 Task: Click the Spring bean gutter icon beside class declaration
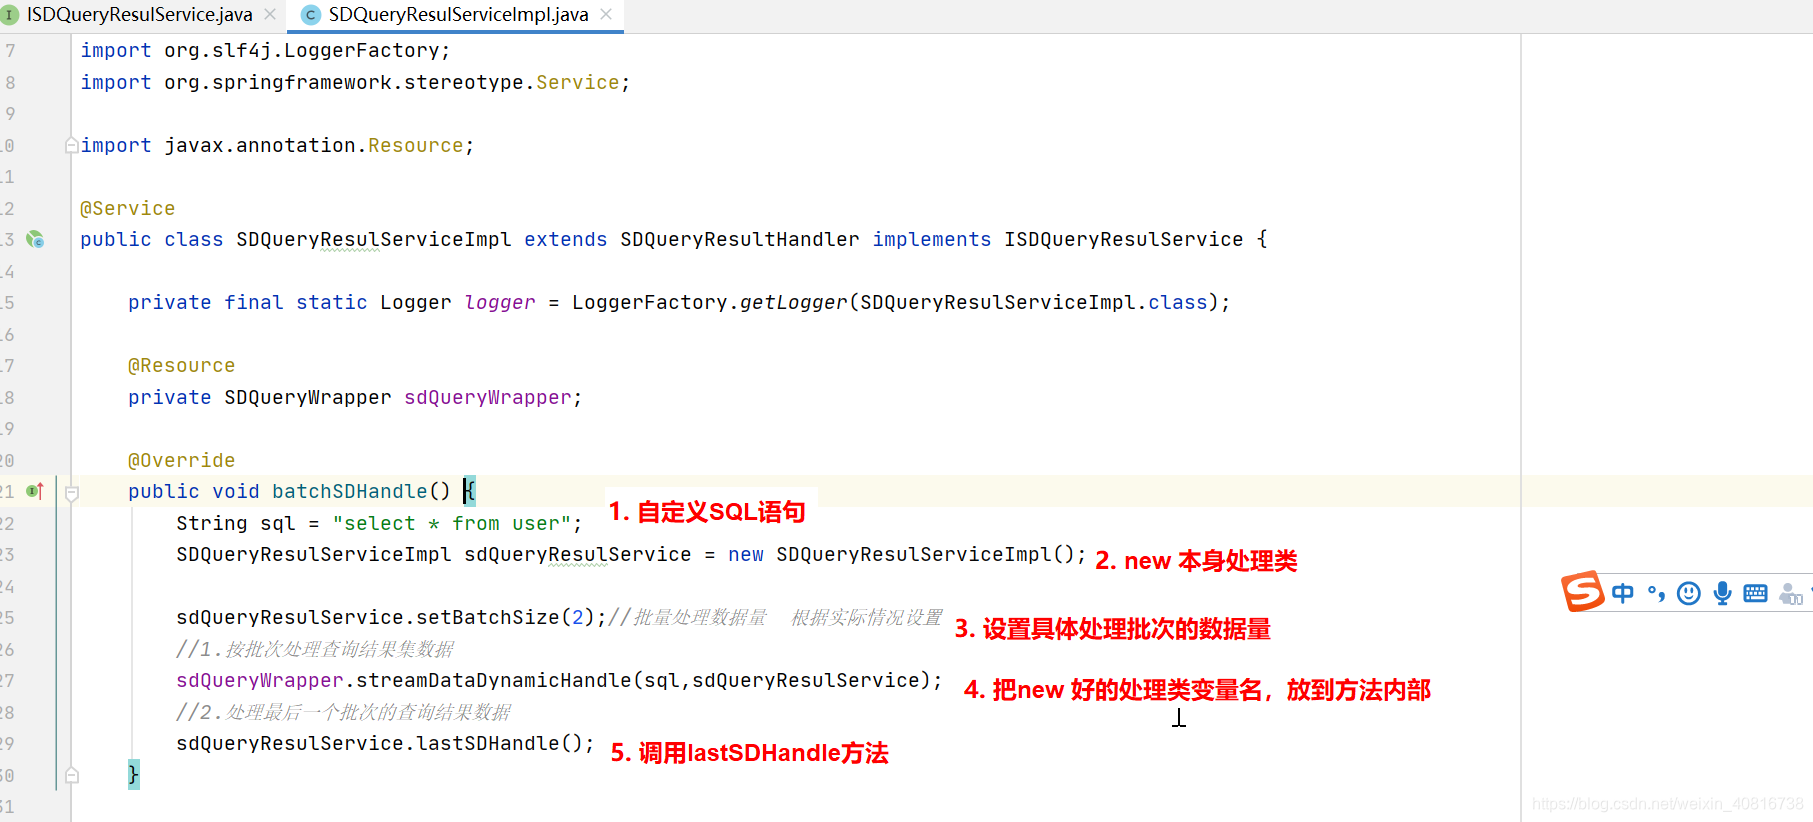click(x=35, y=239)
